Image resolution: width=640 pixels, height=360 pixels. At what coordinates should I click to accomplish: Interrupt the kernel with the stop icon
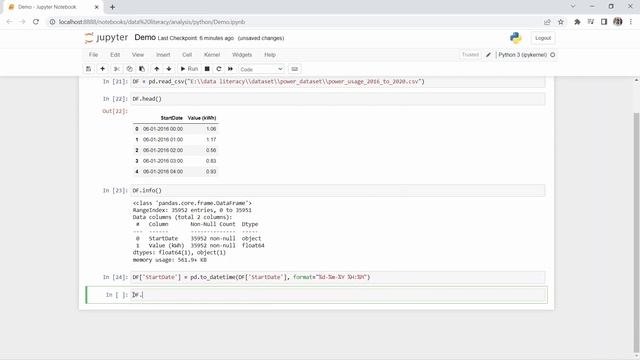tap(207, 69)
